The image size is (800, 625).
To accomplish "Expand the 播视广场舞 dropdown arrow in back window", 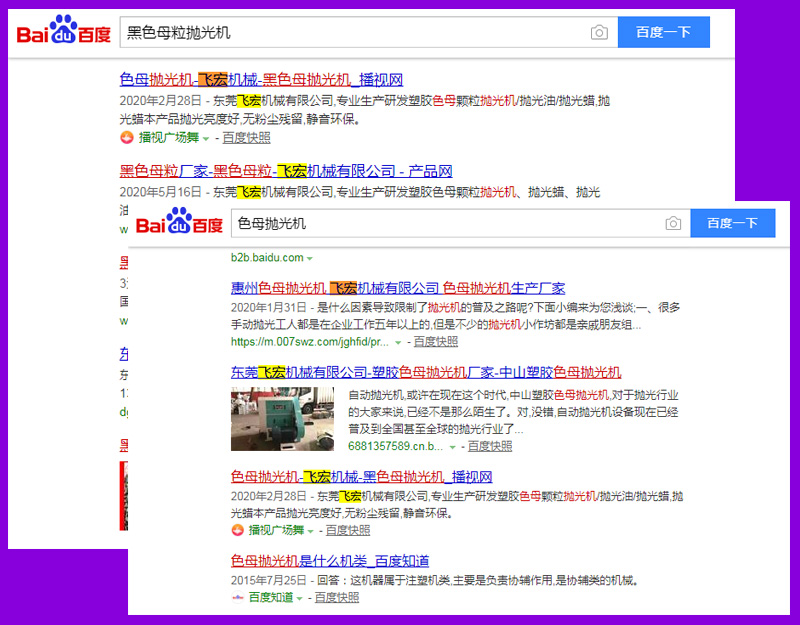I will 206,139.
